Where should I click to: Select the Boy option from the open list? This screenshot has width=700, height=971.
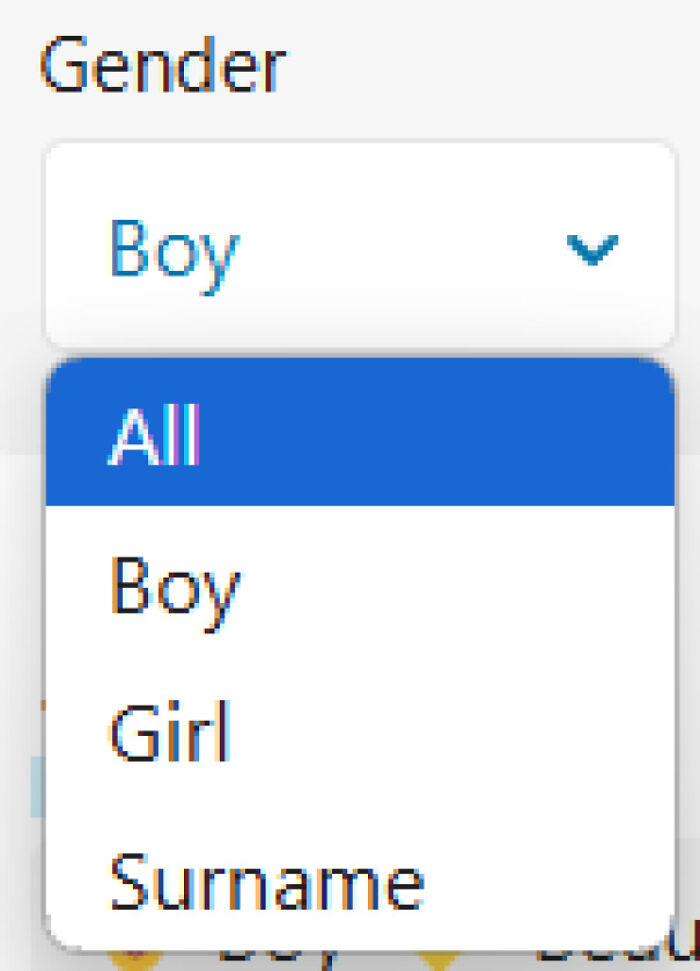[175, 585]
